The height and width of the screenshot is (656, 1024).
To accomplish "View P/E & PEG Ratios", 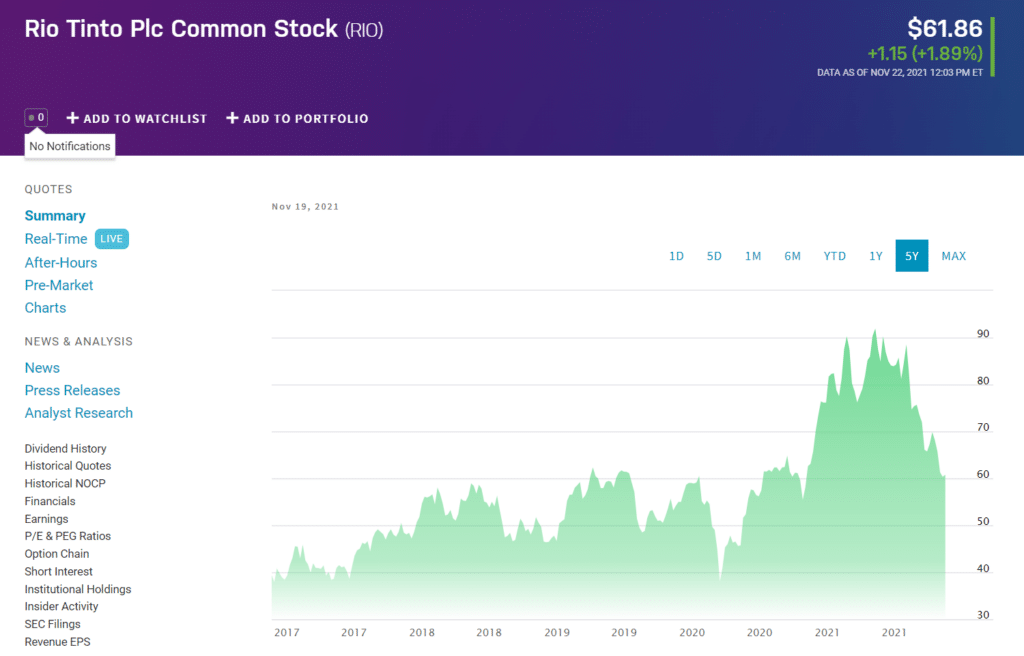I will coord(68,536).
